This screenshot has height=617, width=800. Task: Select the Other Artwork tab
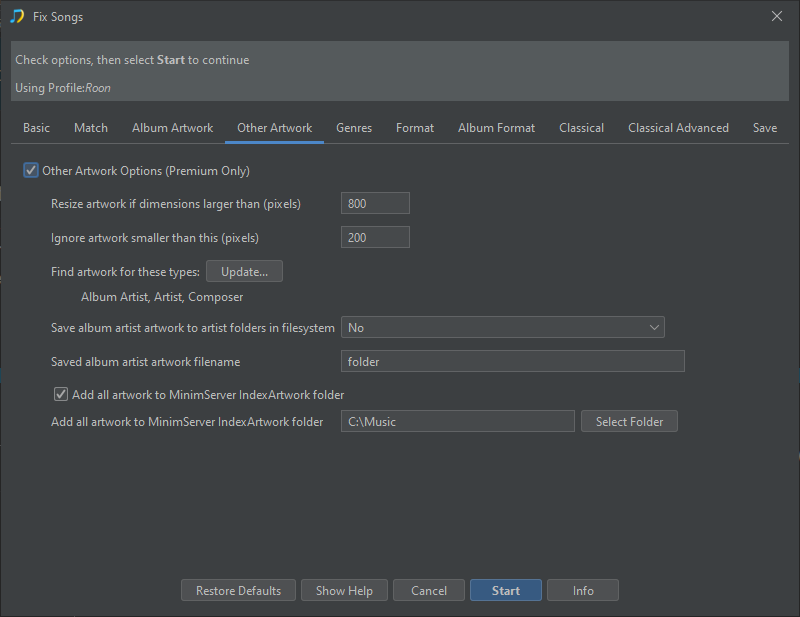point(274,128)
